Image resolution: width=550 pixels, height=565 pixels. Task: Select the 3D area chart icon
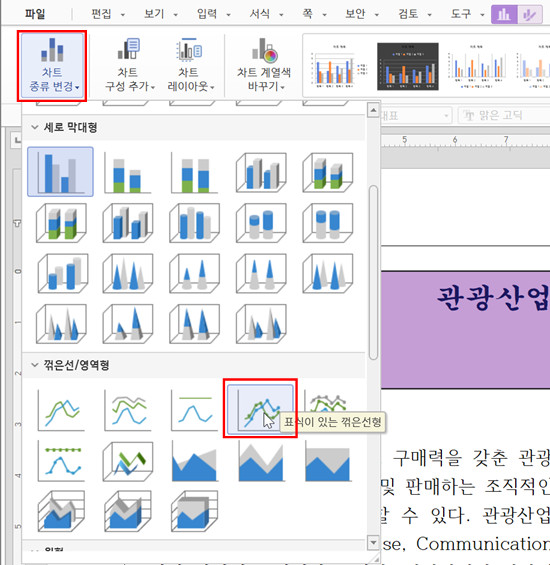click(61, 511)
